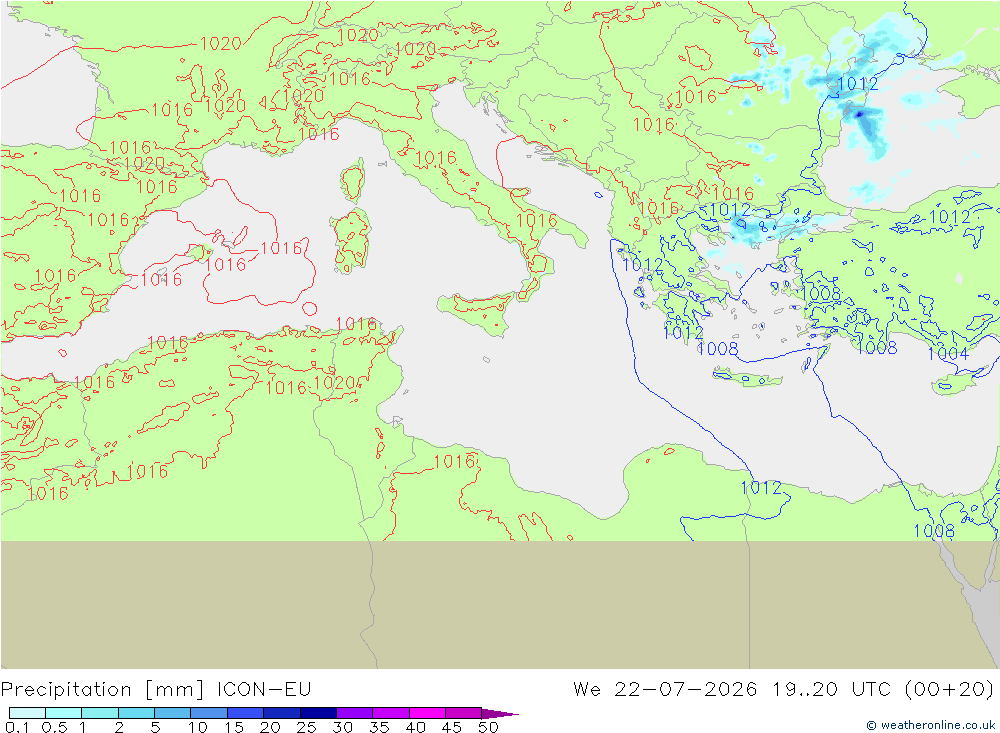Click the '1012' label near the blue rain area top right
Screen dimensions: 1000x733
tap(857, 84)
